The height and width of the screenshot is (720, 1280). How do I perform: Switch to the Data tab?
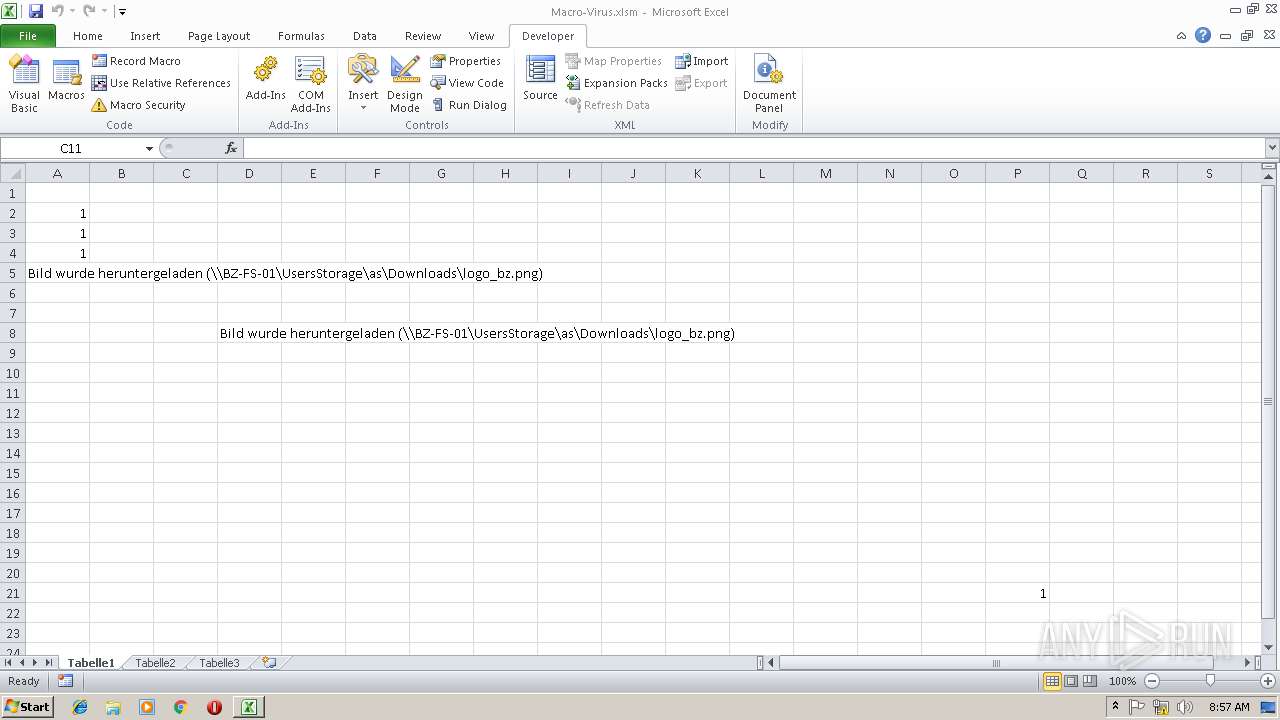[365, 36]
